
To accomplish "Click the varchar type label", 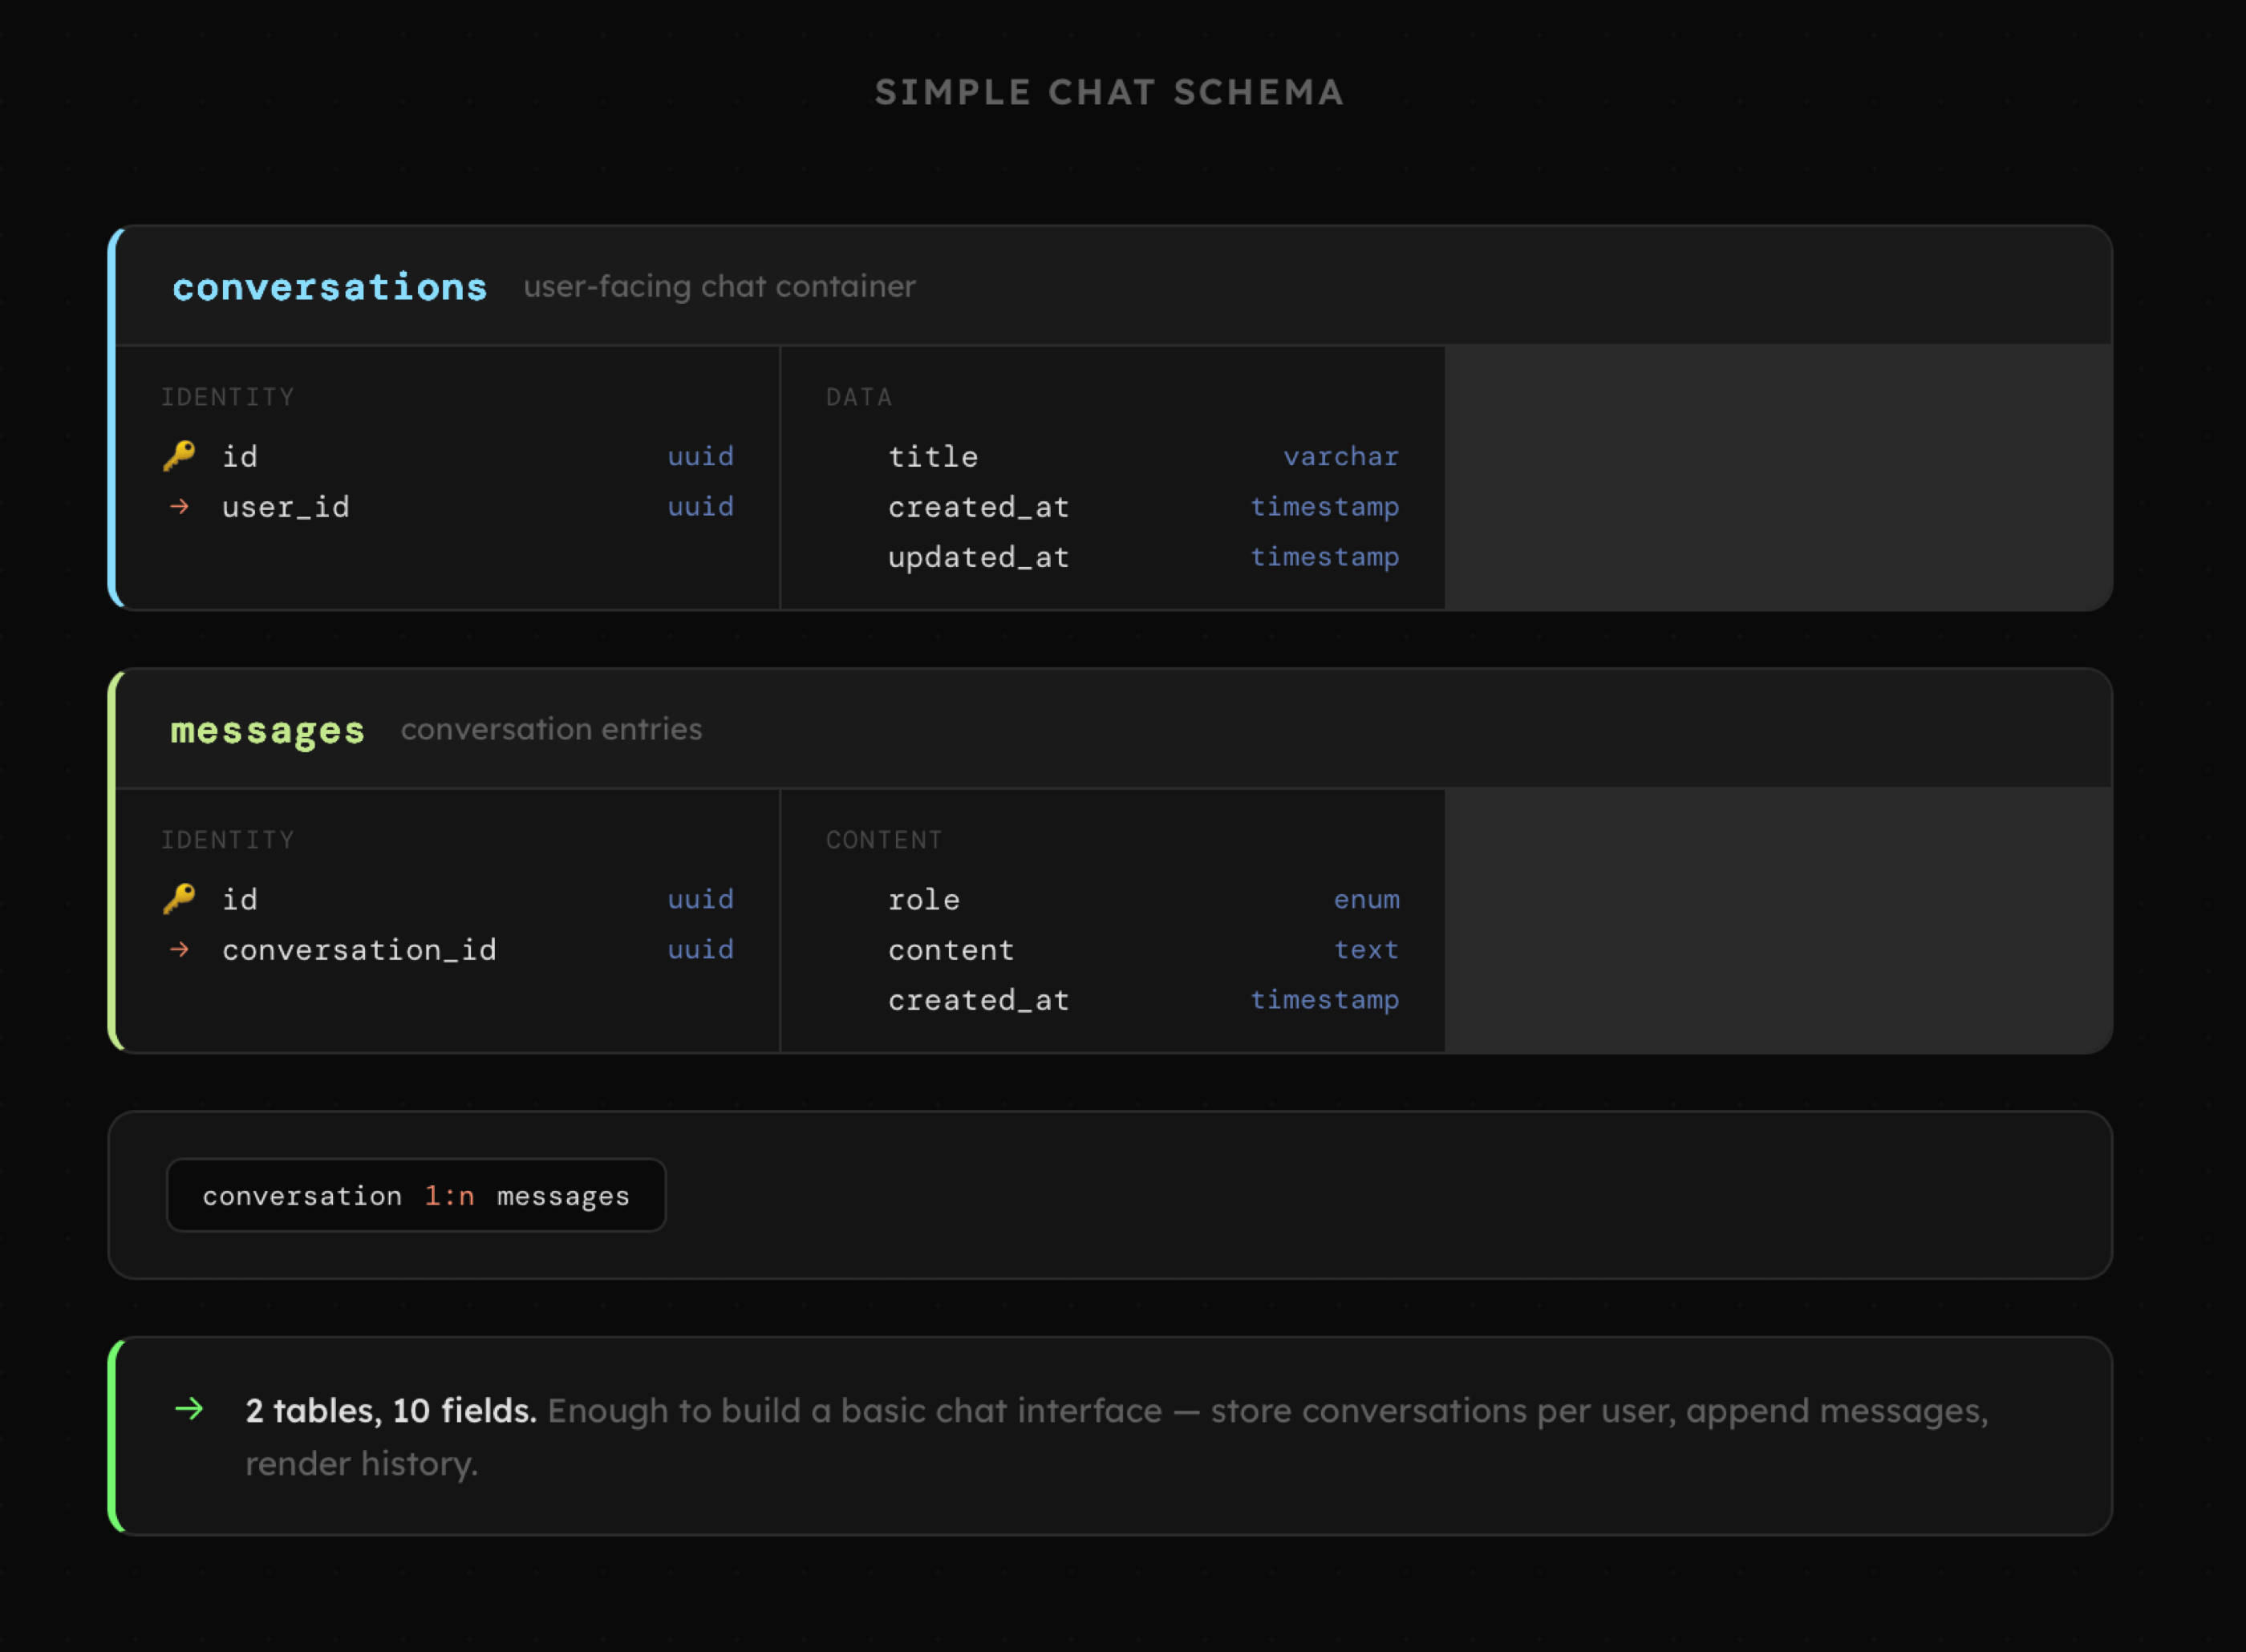I will click(x=1340, y=457).
